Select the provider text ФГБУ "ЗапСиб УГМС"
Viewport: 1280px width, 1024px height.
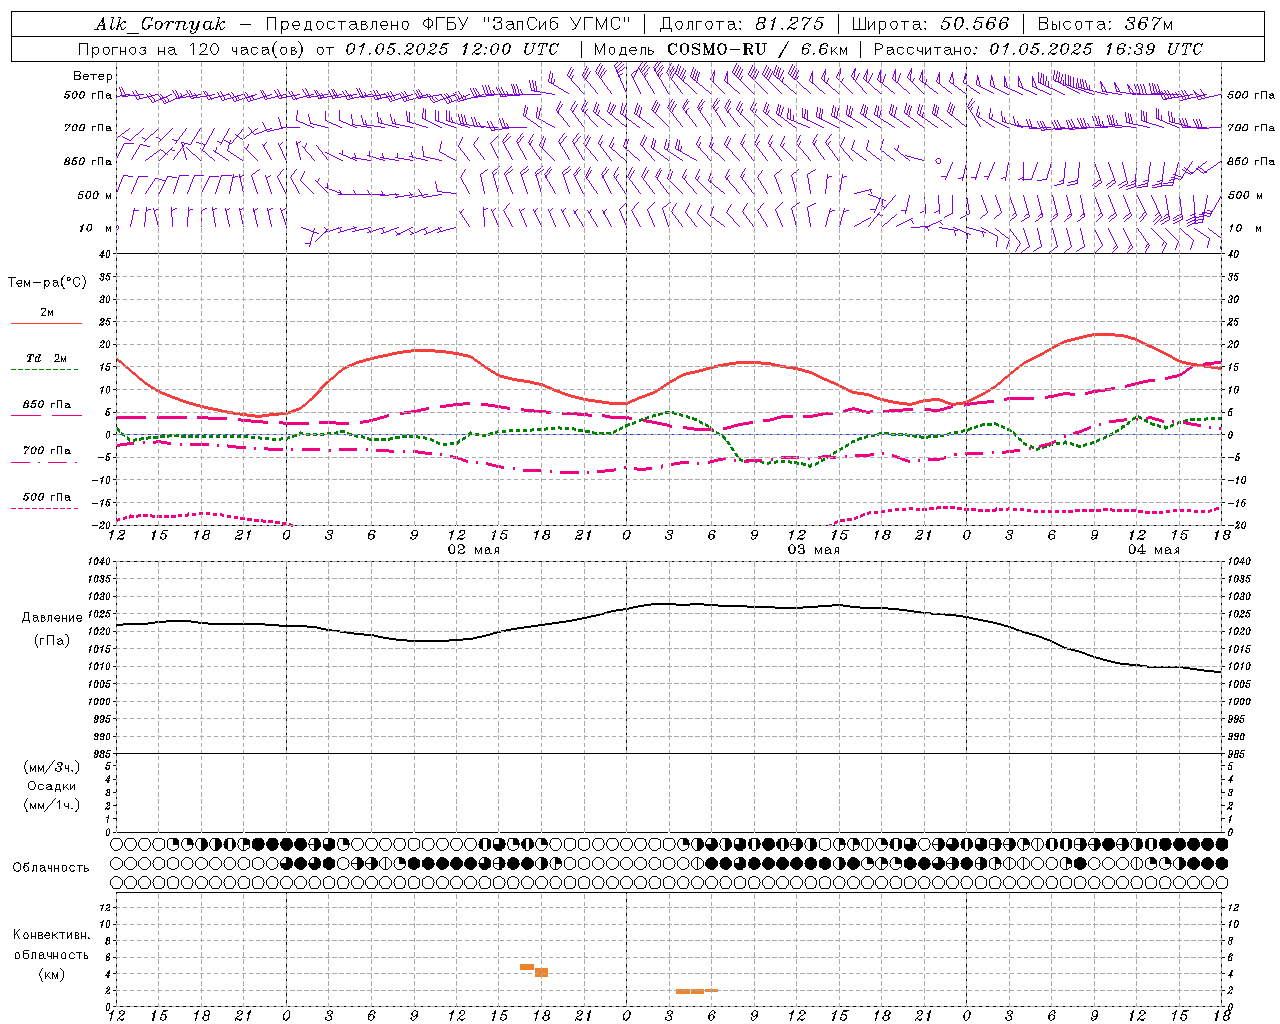pos(526,24)
